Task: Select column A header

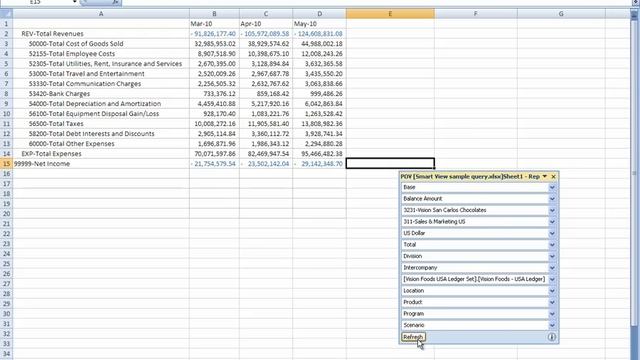Action: pyautogui.click(x=101, y=14)
